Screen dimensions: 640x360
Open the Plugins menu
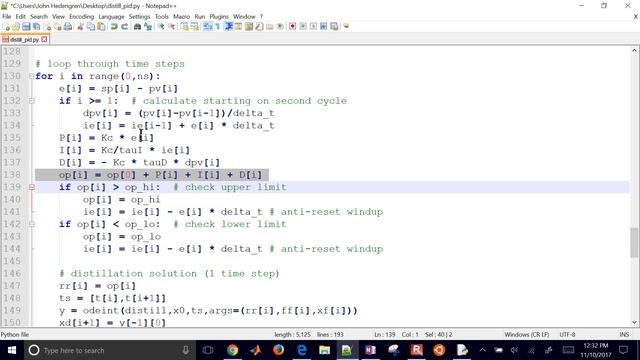[219, 17]
